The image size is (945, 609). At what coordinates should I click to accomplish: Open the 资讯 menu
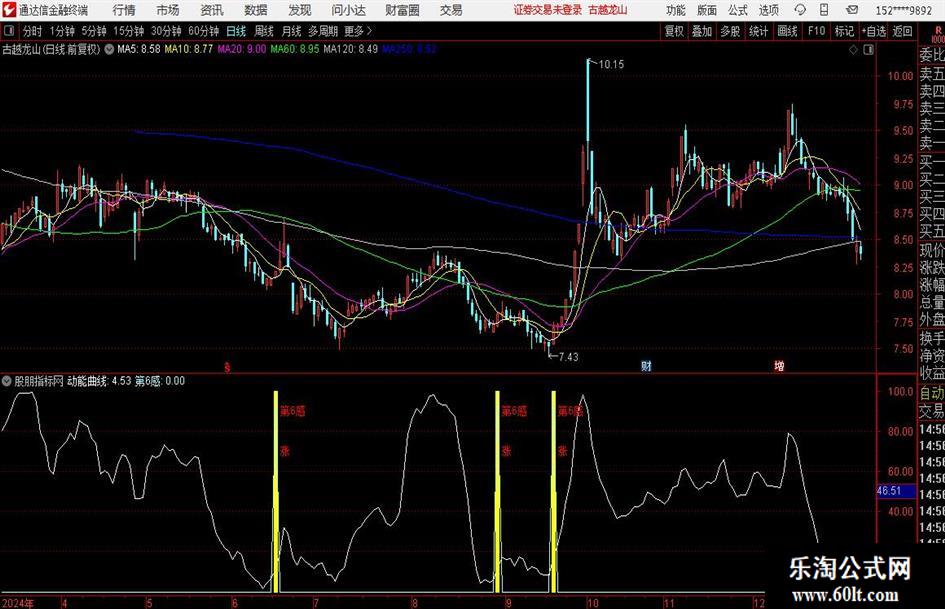point(212,10)
